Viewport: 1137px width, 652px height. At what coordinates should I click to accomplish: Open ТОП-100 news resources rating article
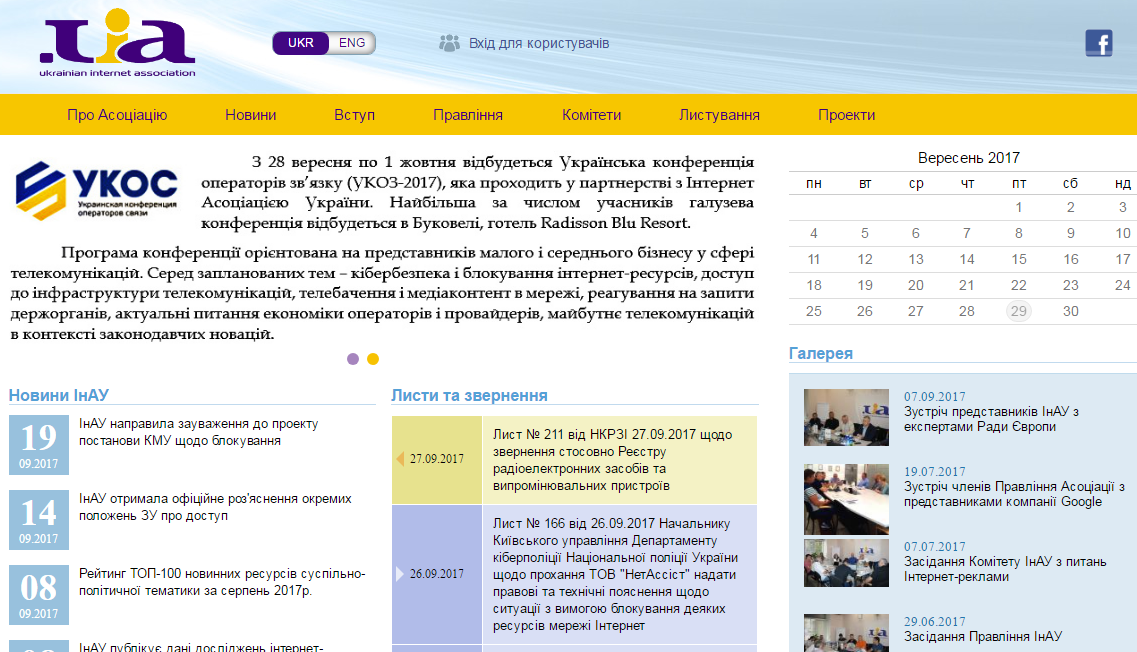[x=222, y=582]
